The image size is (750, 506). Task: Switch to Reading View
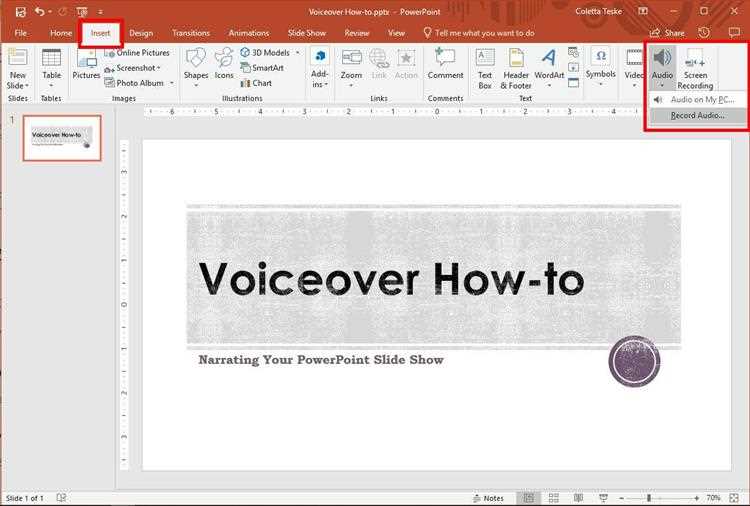click(578, 498)
